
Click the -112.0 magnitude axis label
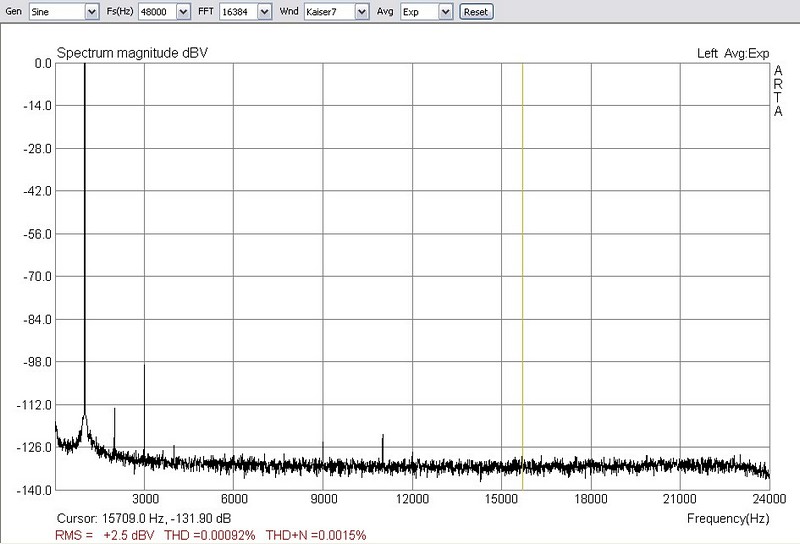tap(34, 405)
